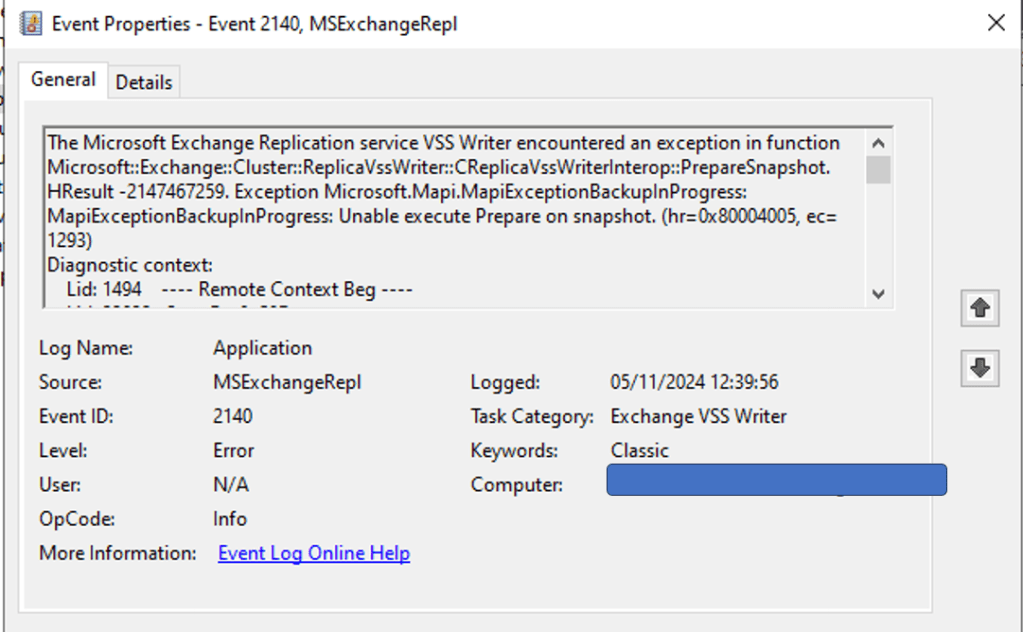Click the MSExchangeRepl source value
This screenshot has height=632, width=1023.
287,382
